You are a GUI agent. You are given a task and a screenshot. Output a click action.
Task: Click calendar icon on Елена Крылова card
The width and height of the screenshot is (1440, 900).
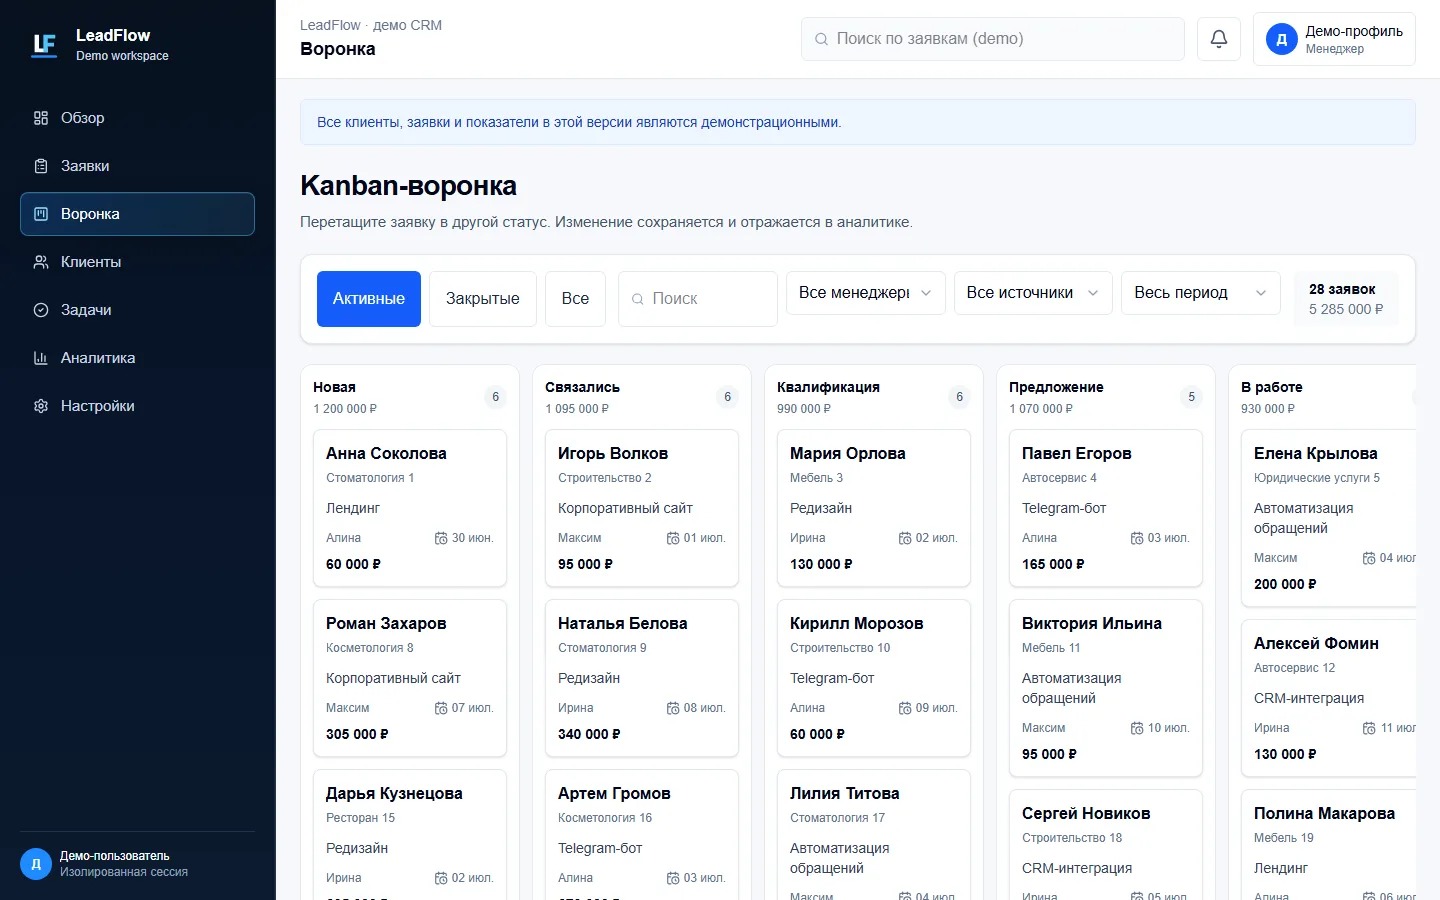[1369, 558]
